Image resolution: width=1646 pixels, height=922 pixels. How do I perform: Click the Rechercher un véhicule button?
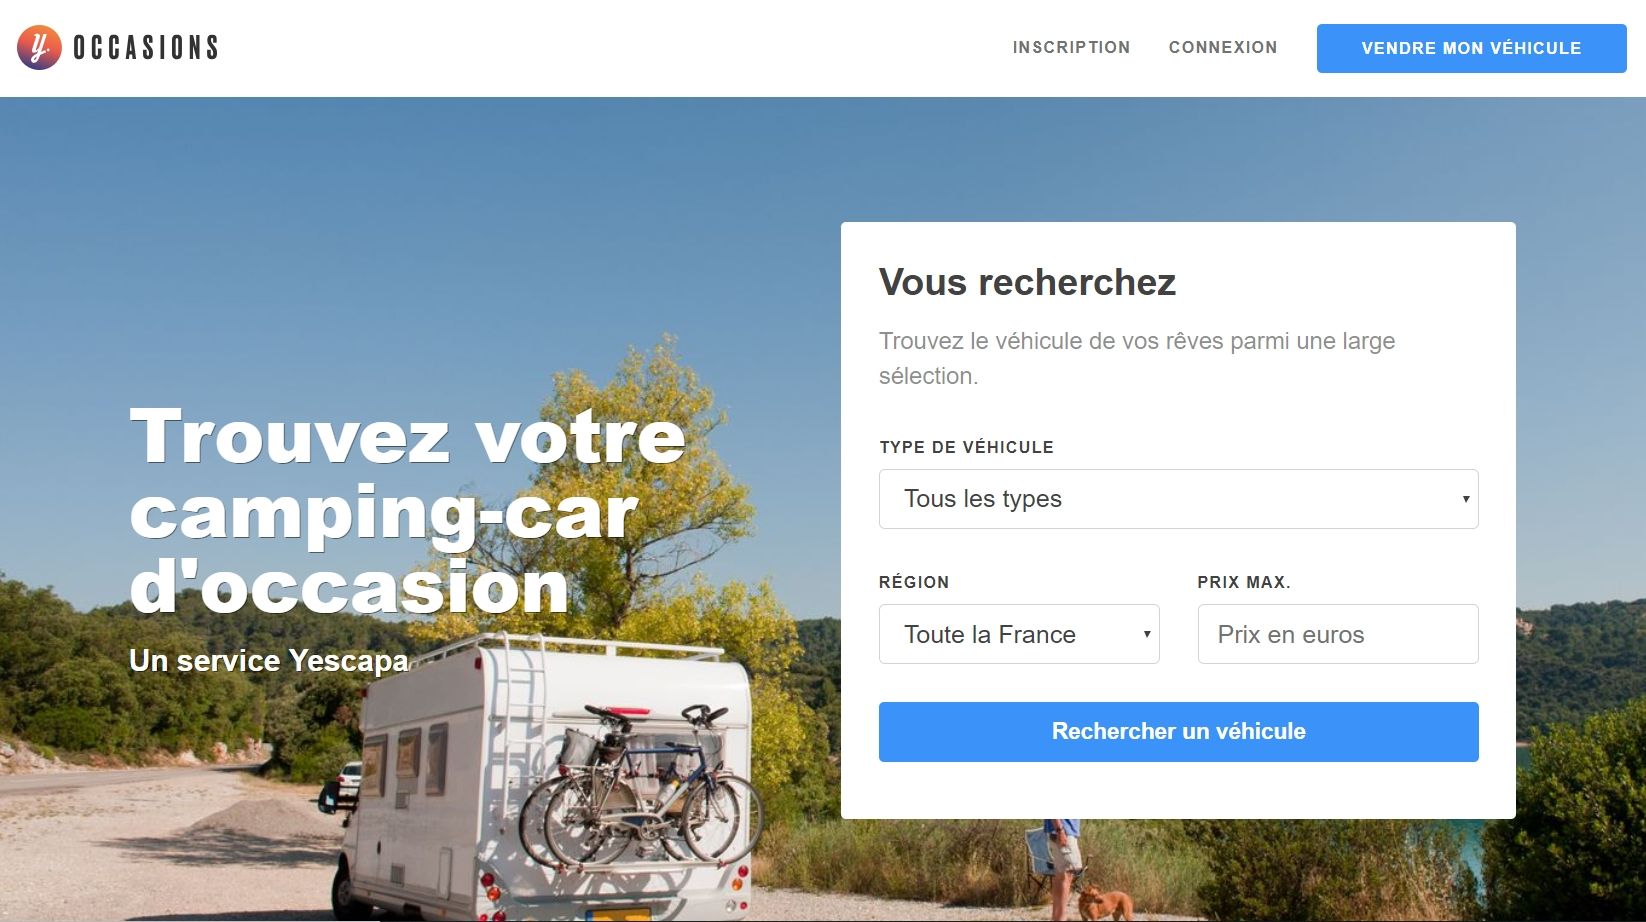click(1178, 731)
